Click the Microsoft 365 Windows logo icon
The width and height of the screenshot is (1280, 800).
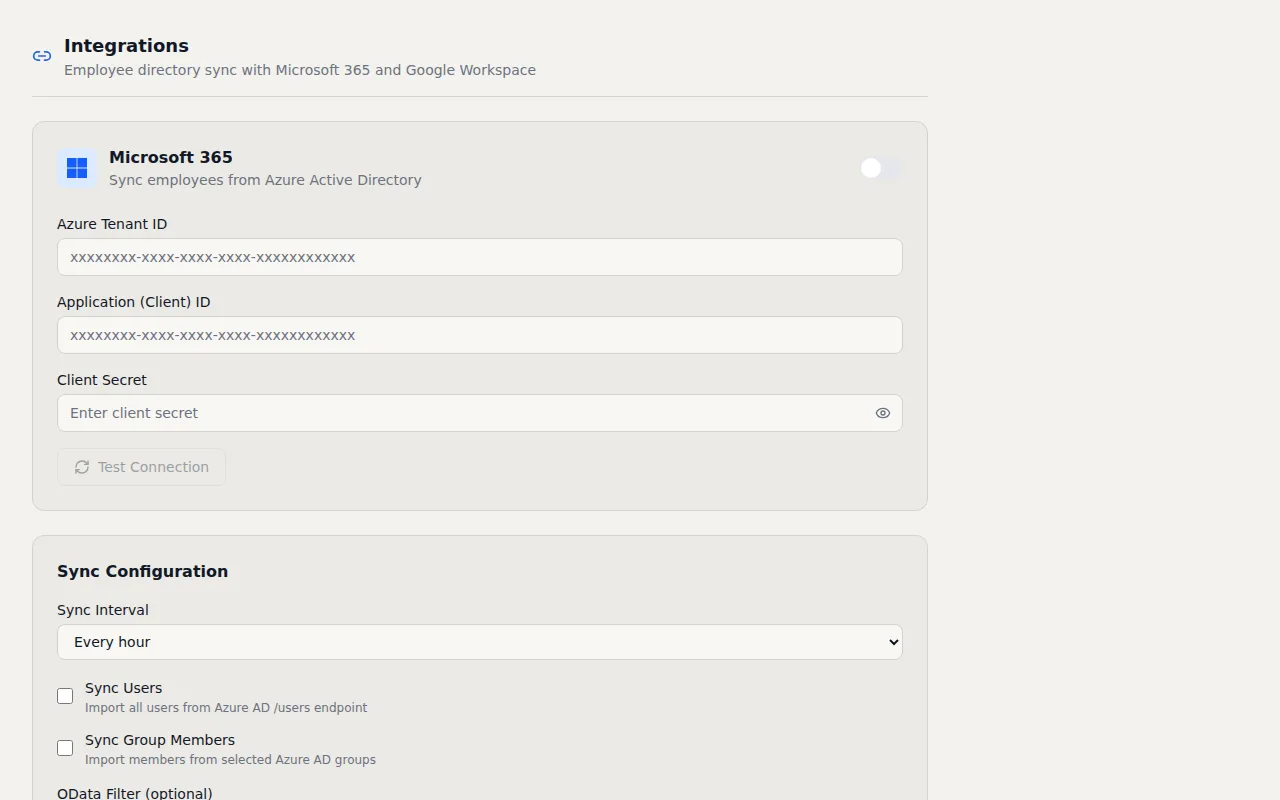point(76,168)
